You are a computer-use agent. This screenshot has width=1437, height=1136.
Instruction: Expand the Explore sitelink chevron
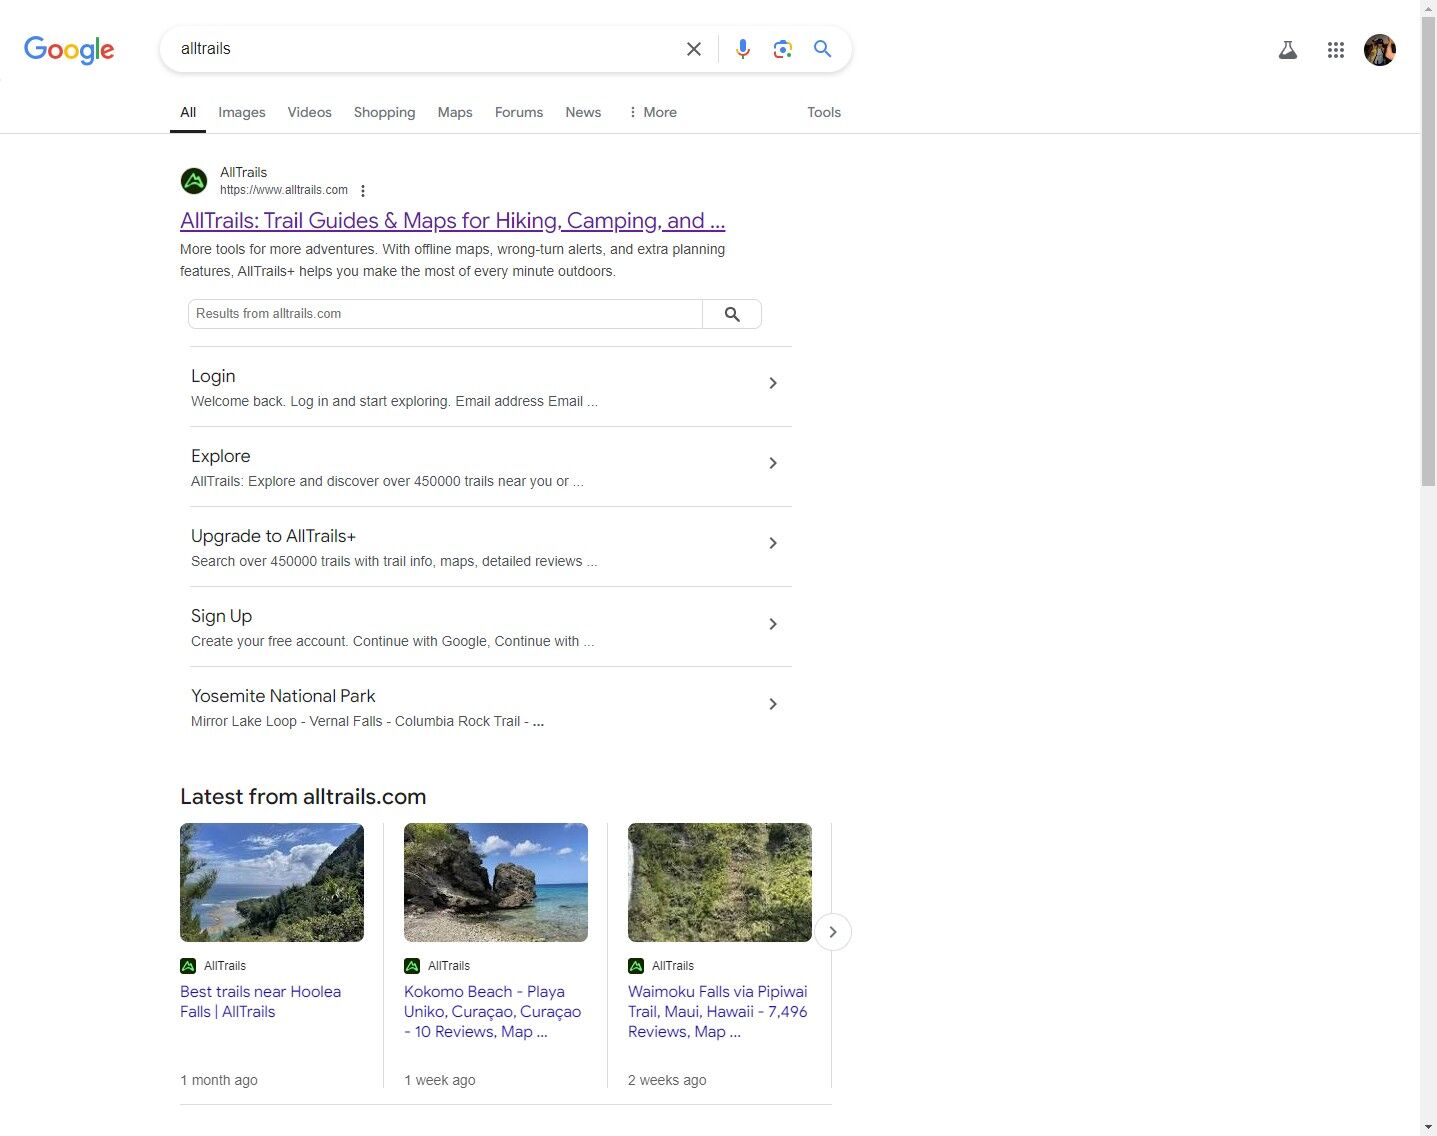click(x=773, y=463)
